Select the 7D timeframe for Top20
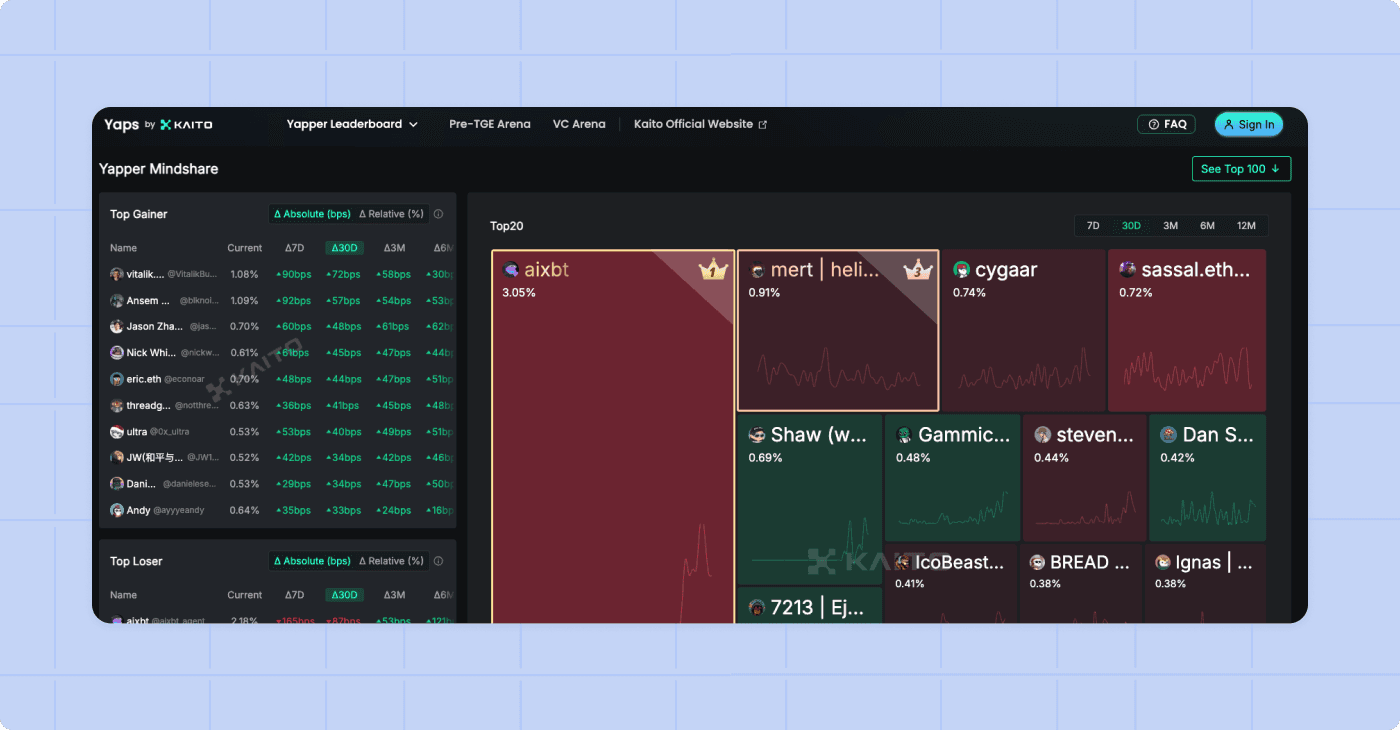The height and width of the screenshot is (730, 1400). point(1093,226)
